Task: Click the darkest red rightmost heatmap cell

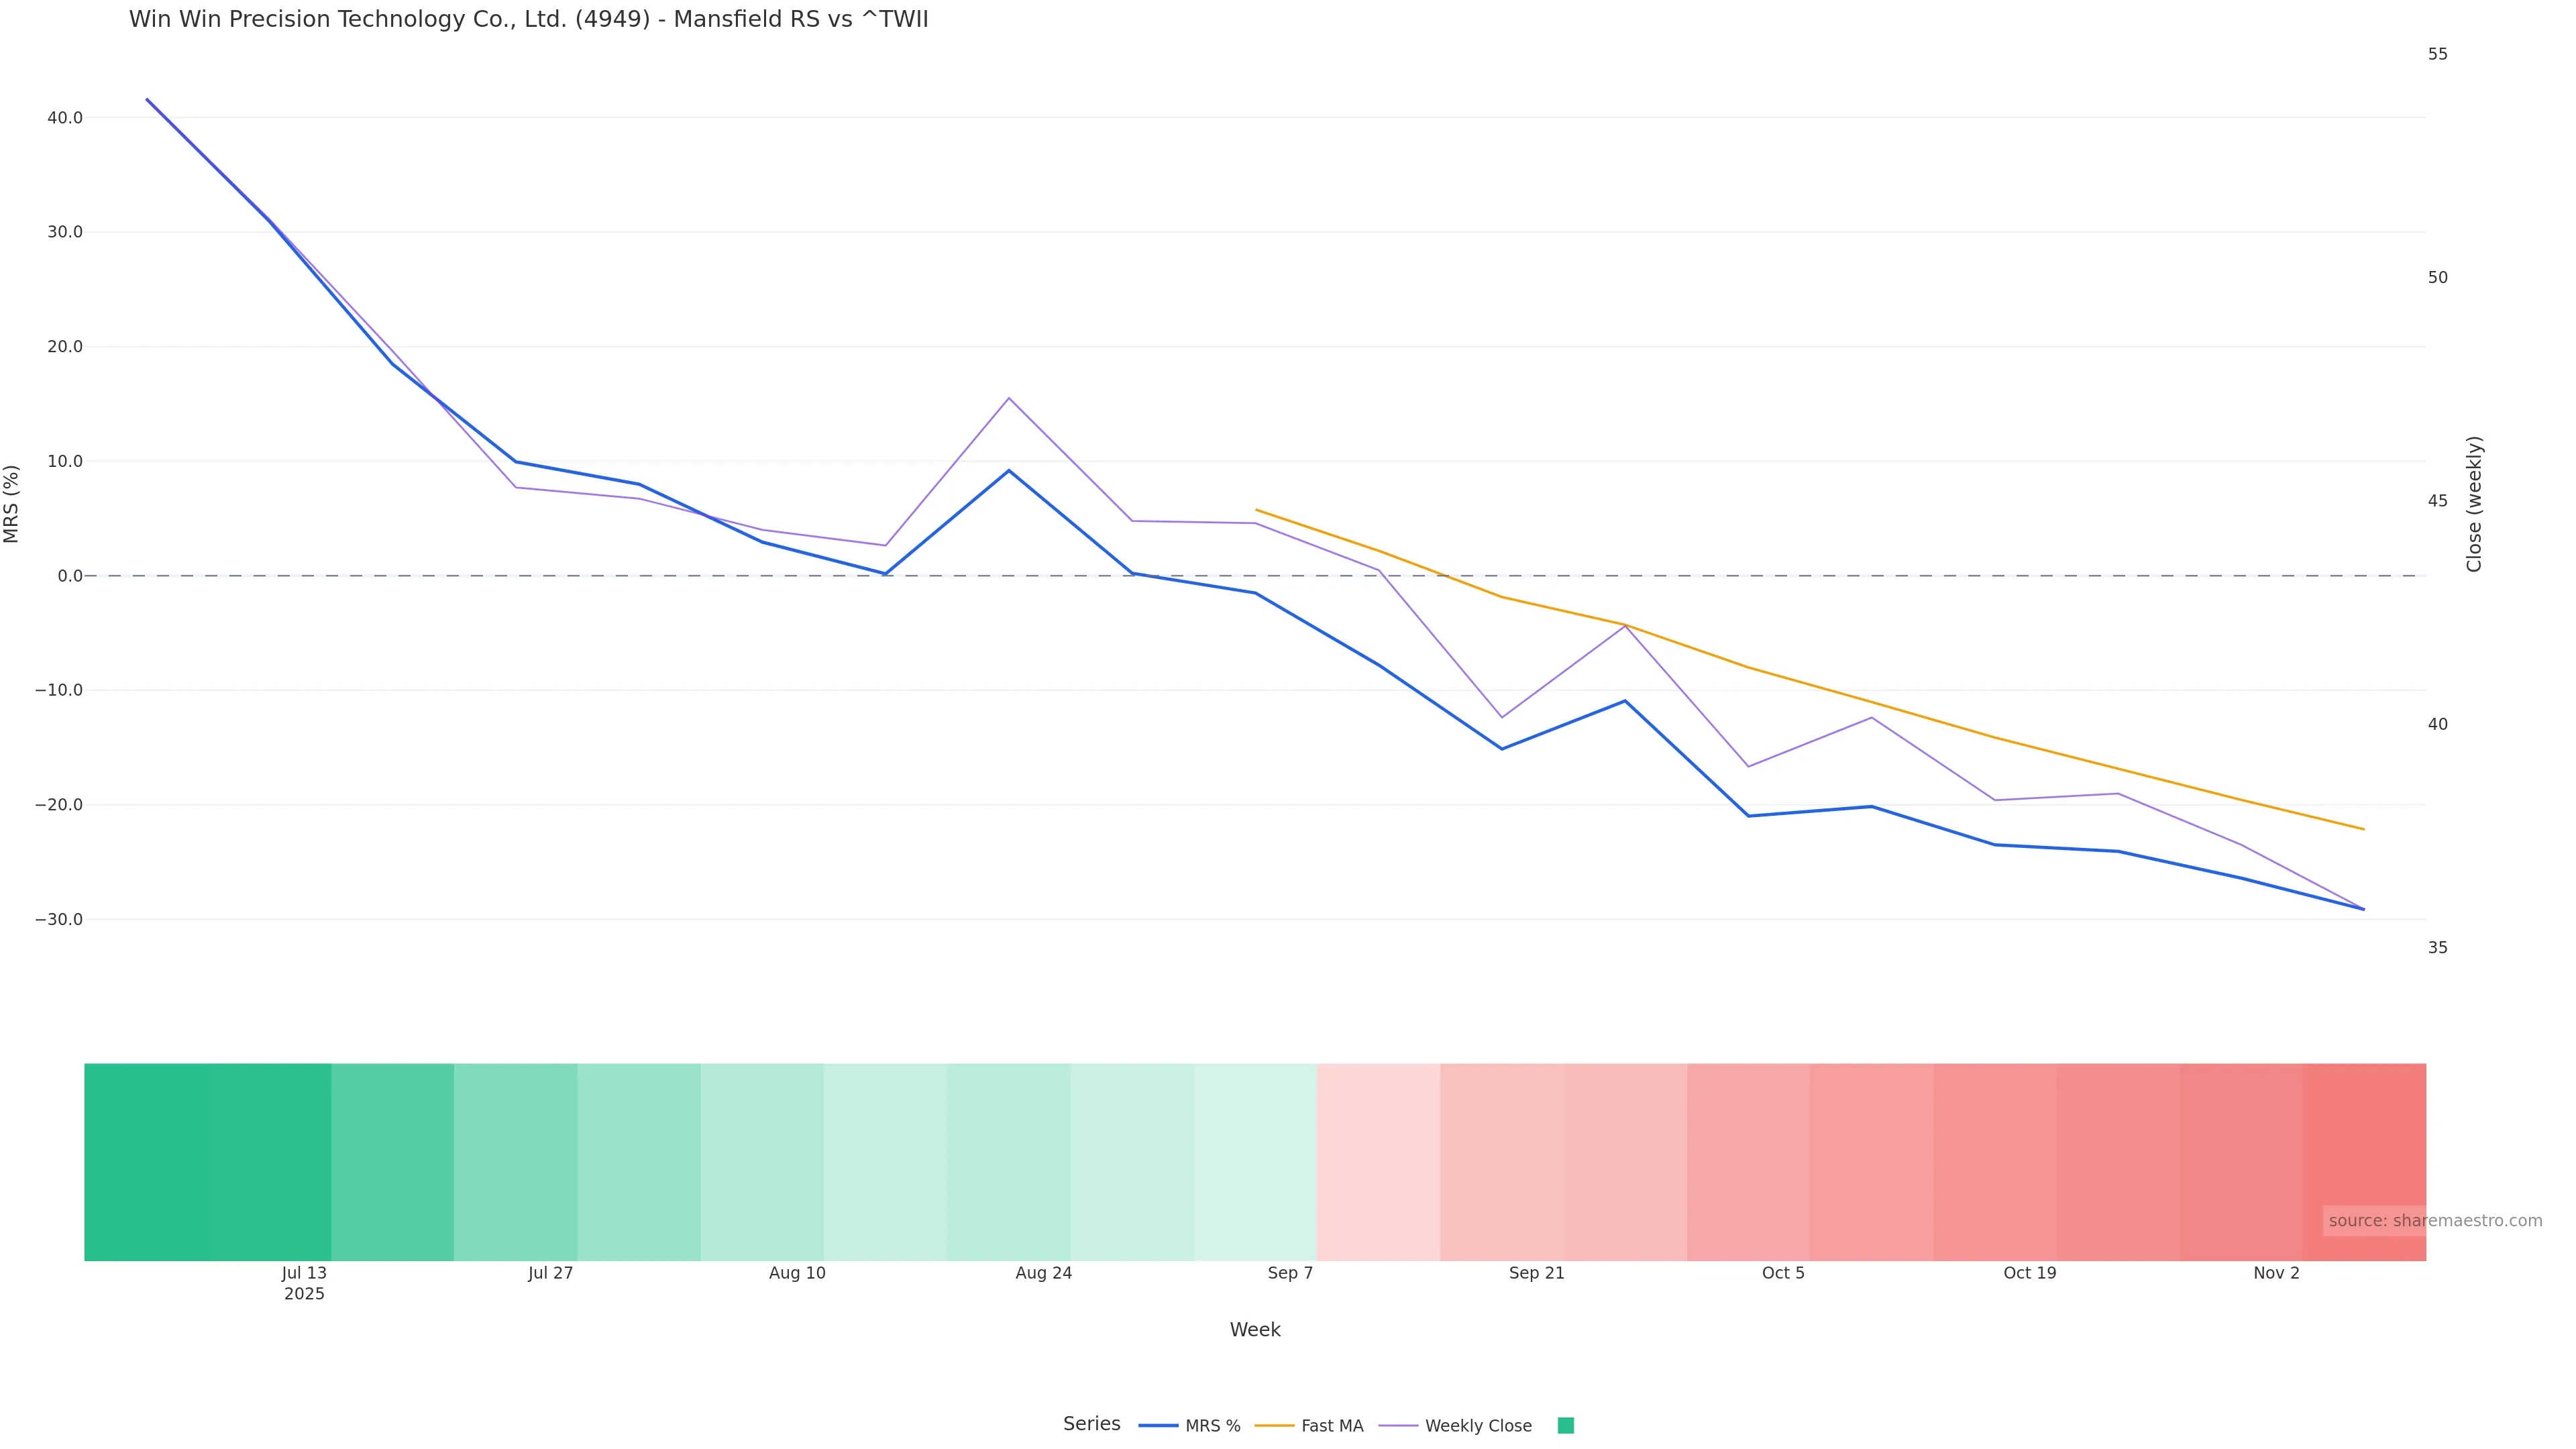Action: (x=2364, y=1161)
